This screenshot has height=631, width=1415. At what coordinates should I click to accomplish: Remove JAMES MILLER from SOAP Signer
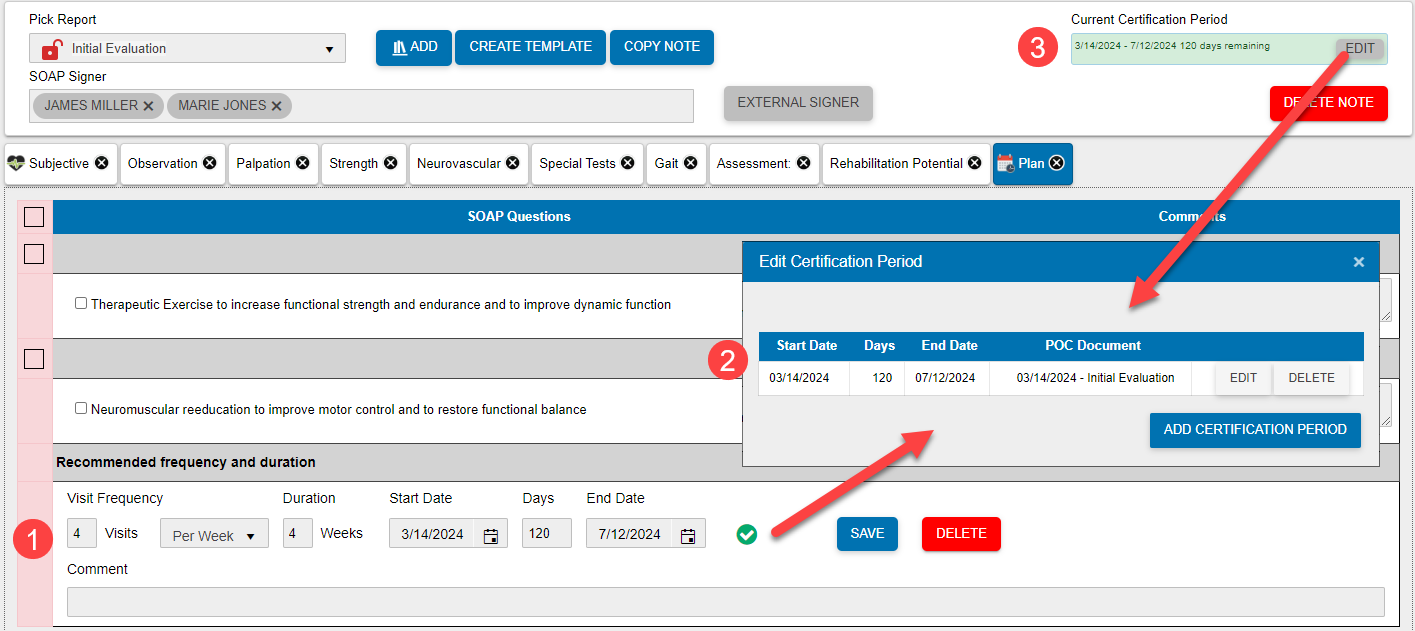148,105
